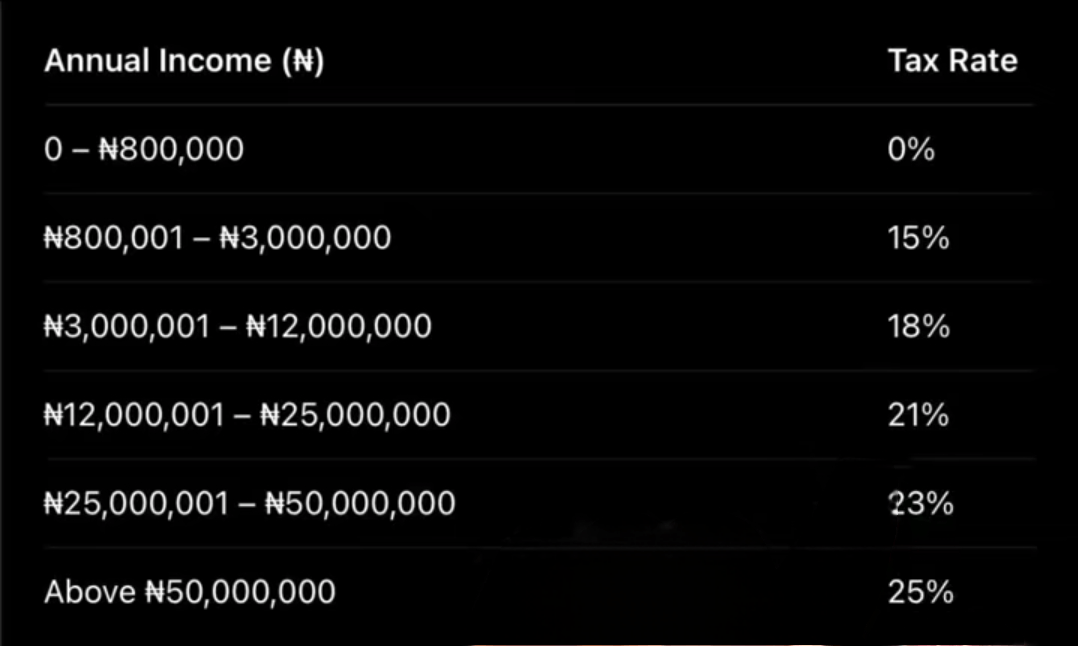Select the ₦800,001 – ₦3,000,000 income bracket
Screen dimensions: 1078x646
tap(217, 238)
